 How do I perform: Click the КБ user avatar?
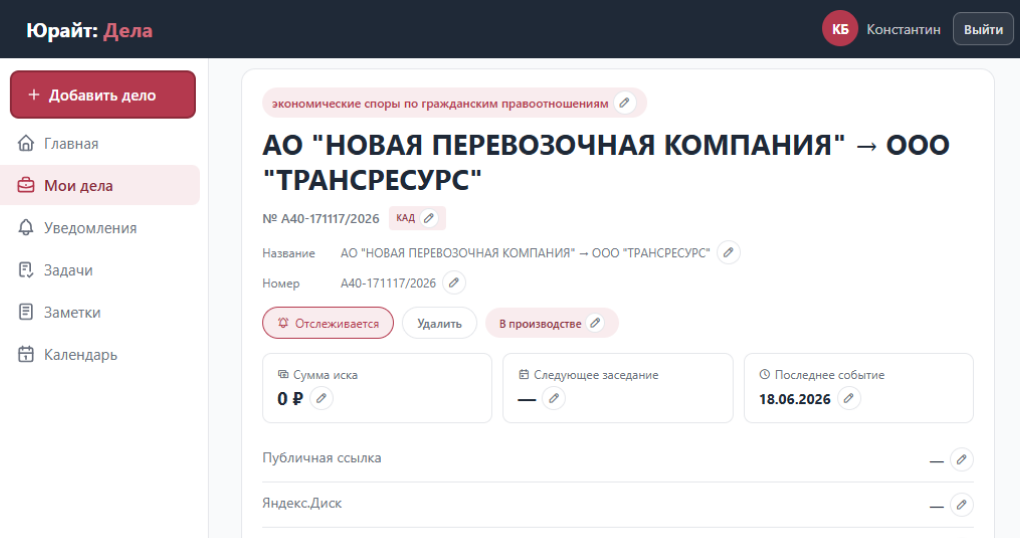[x=840, y=29]
